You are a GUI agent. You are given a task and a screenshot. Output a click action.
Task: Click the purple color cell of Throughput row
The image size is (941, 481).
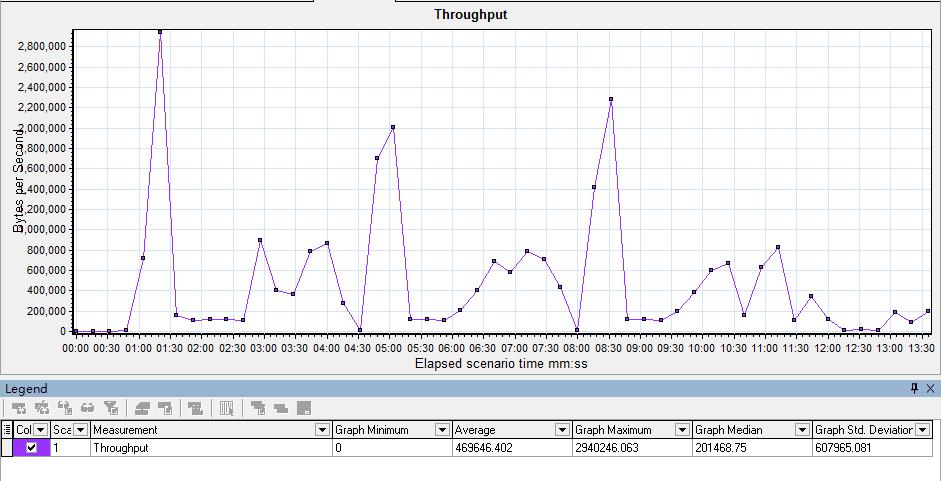pyautogui.click(x=19, y=448)
